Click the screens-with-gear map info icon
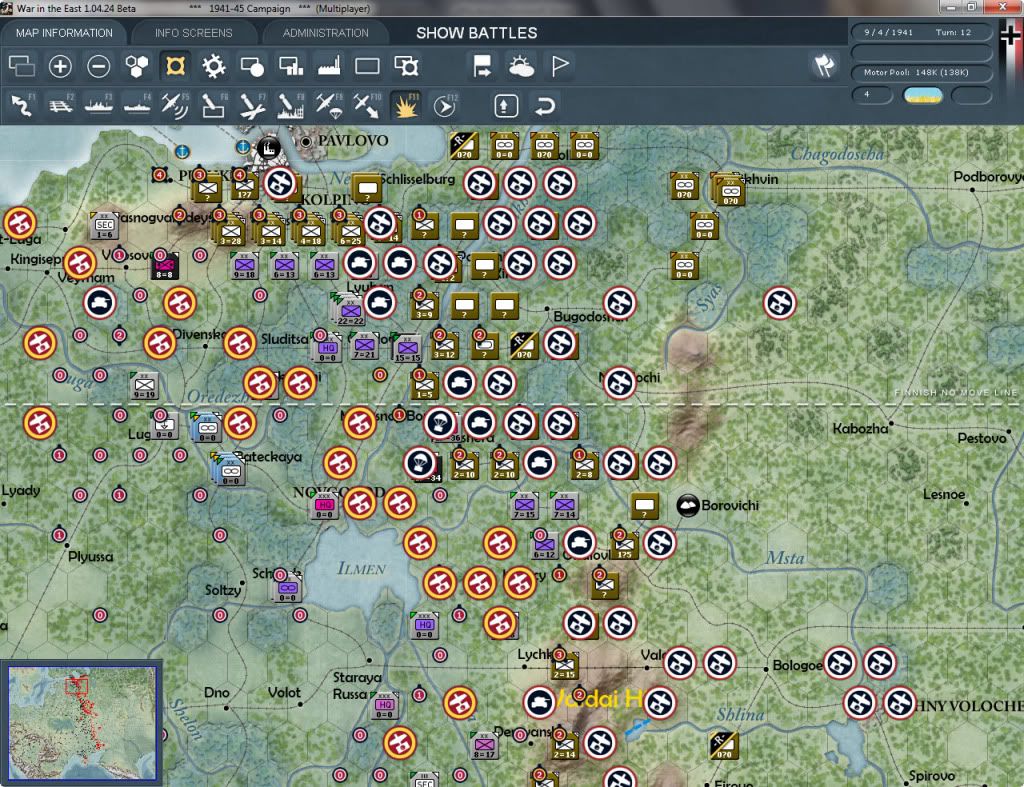The width and height of the screenshot is (1024, 787). (x=406, y=66)
